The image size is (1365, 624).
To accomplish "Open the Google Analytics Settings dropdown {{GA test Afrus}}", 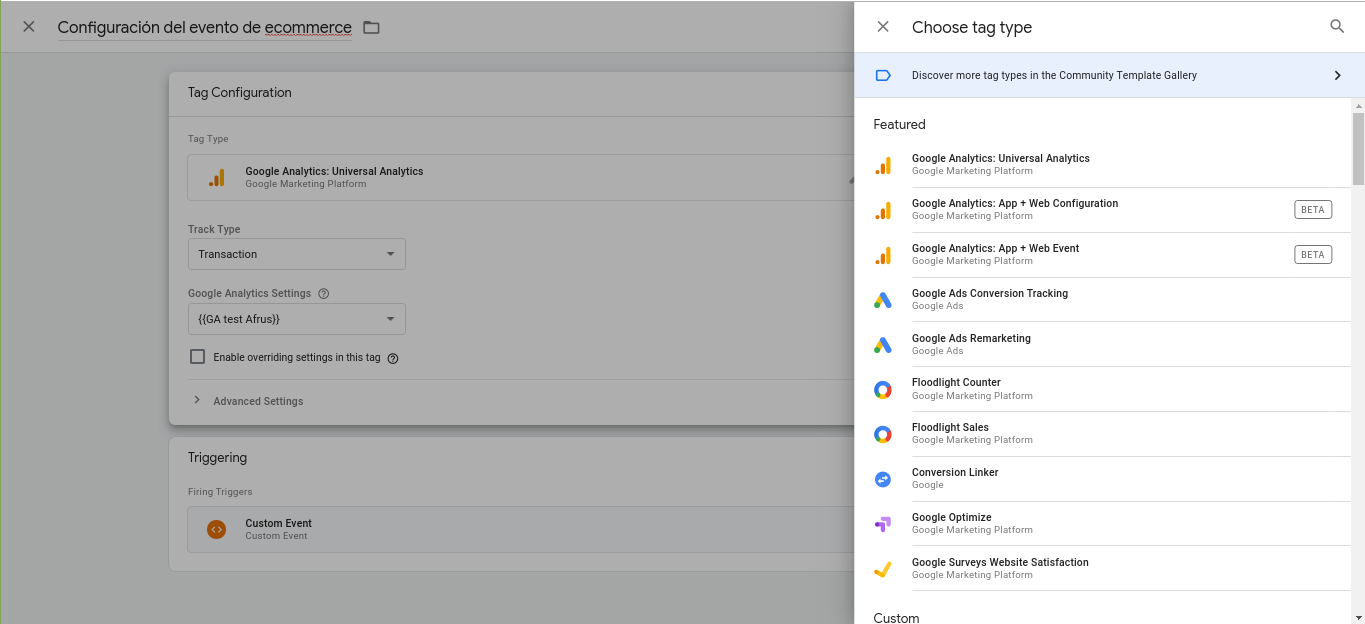I will click(x=297, y=319).
